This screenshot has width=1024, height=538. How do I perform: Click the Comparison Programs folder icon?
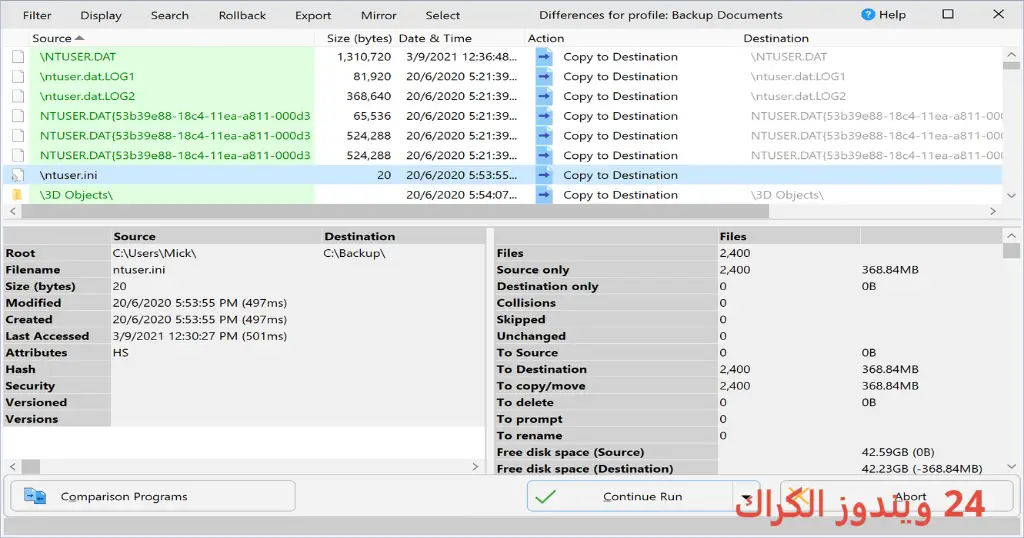coord(35,496)
